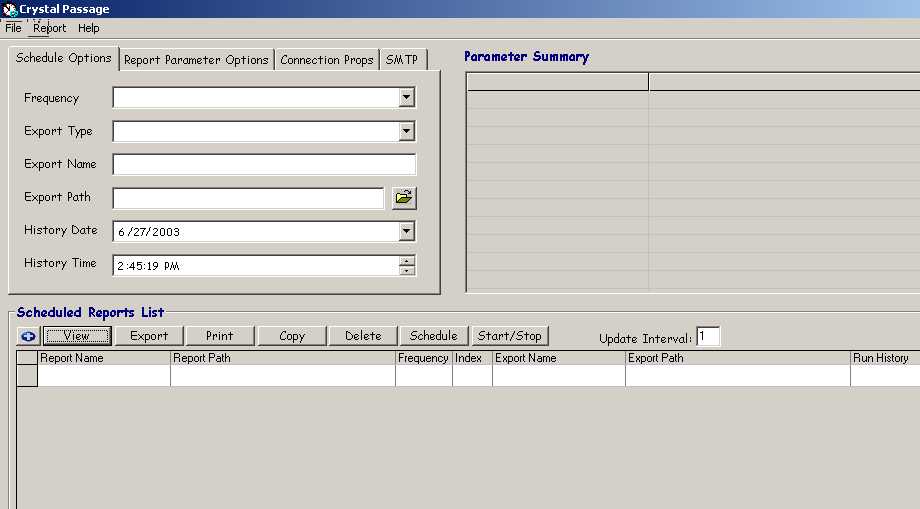Click the Export Path label
This screenshot has height=509, width=920.
(57, 198)
